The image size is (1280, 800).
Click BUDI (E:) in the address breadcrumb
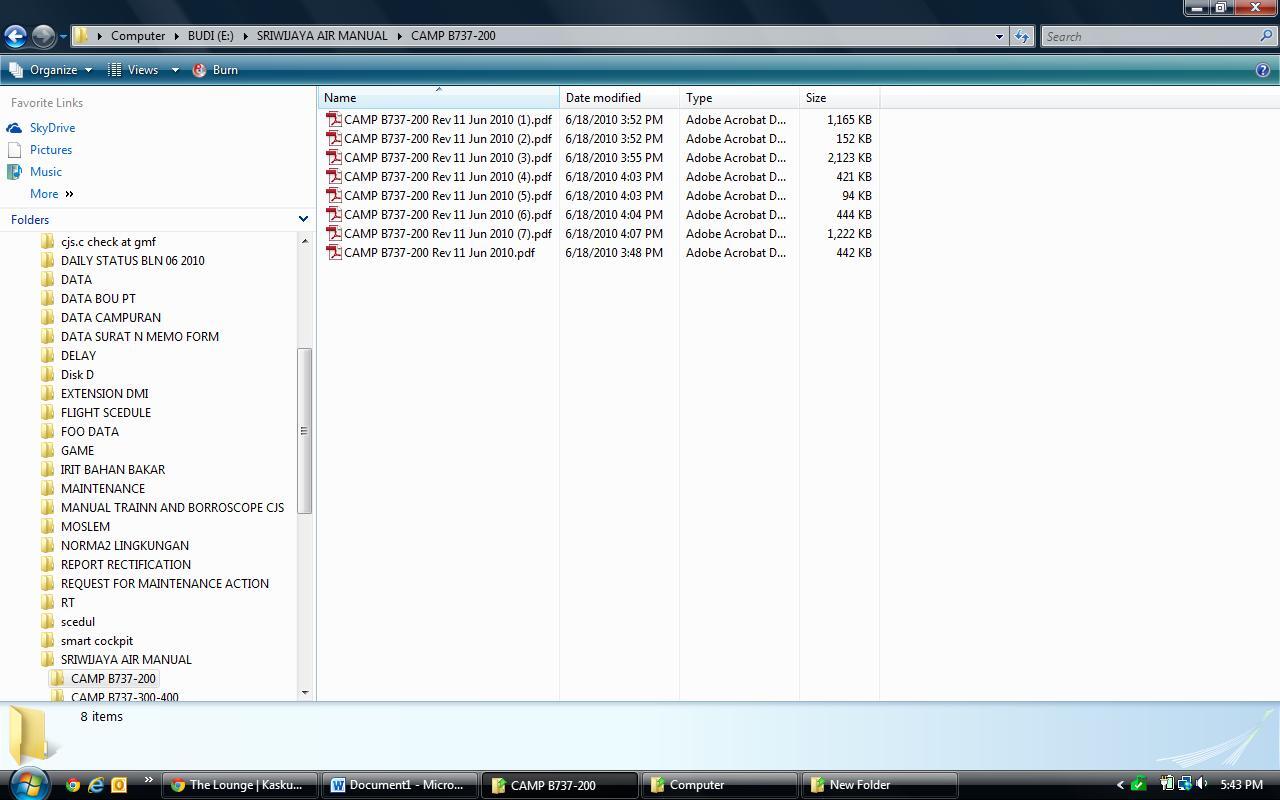[210, 36]
